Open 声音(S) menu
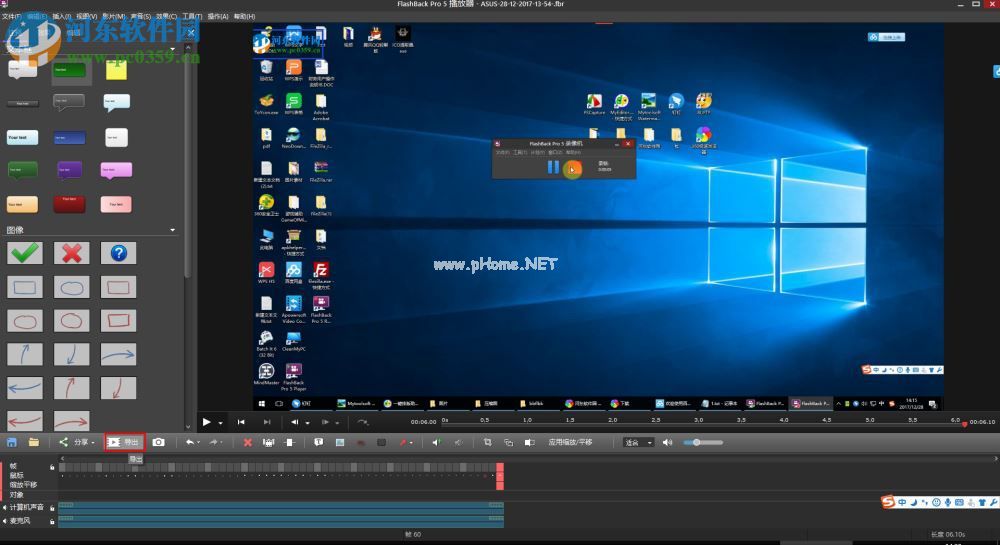Image resolution: width=1000 pixels, height=545 pixels. (140, 16)
